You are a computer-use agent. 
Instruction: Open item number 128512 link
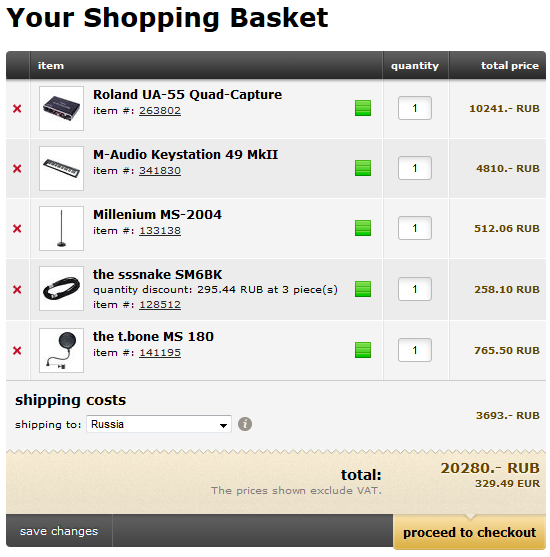(x=160, y=305)
